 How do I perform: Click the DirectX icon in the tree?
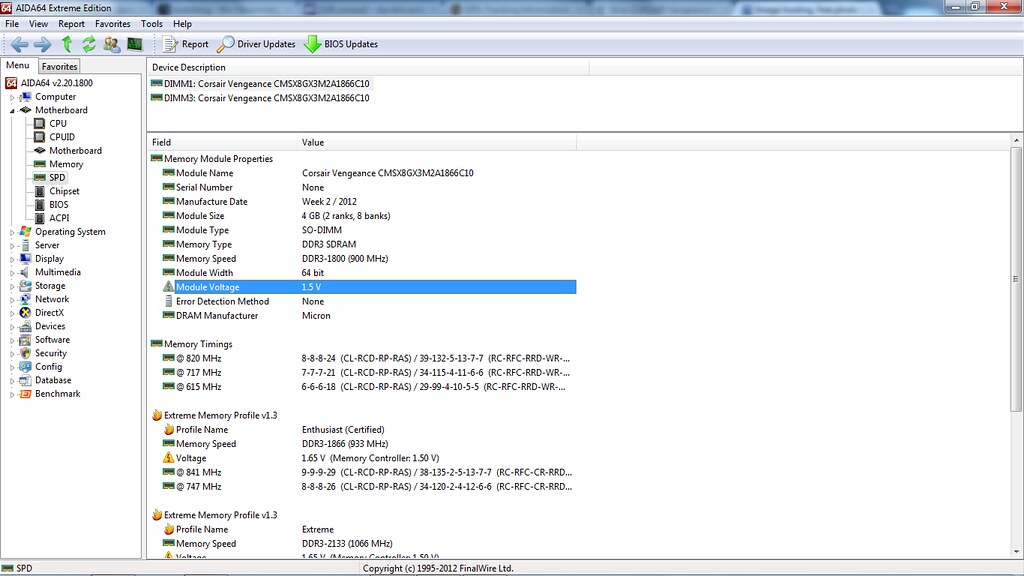(25, 313)
